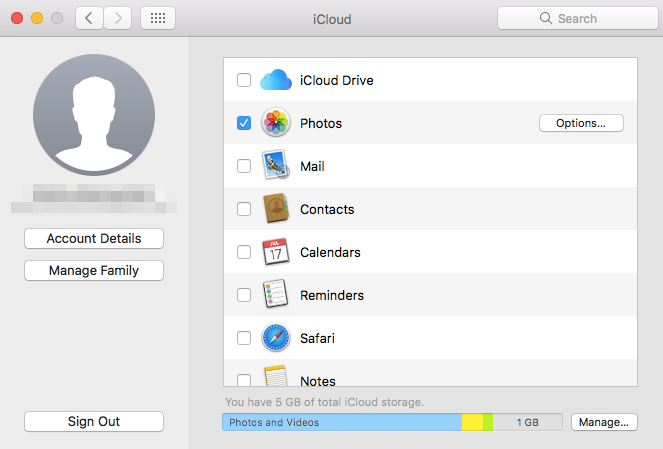
Task: Open the storage Manage button
Action: (x=604, y=422)
